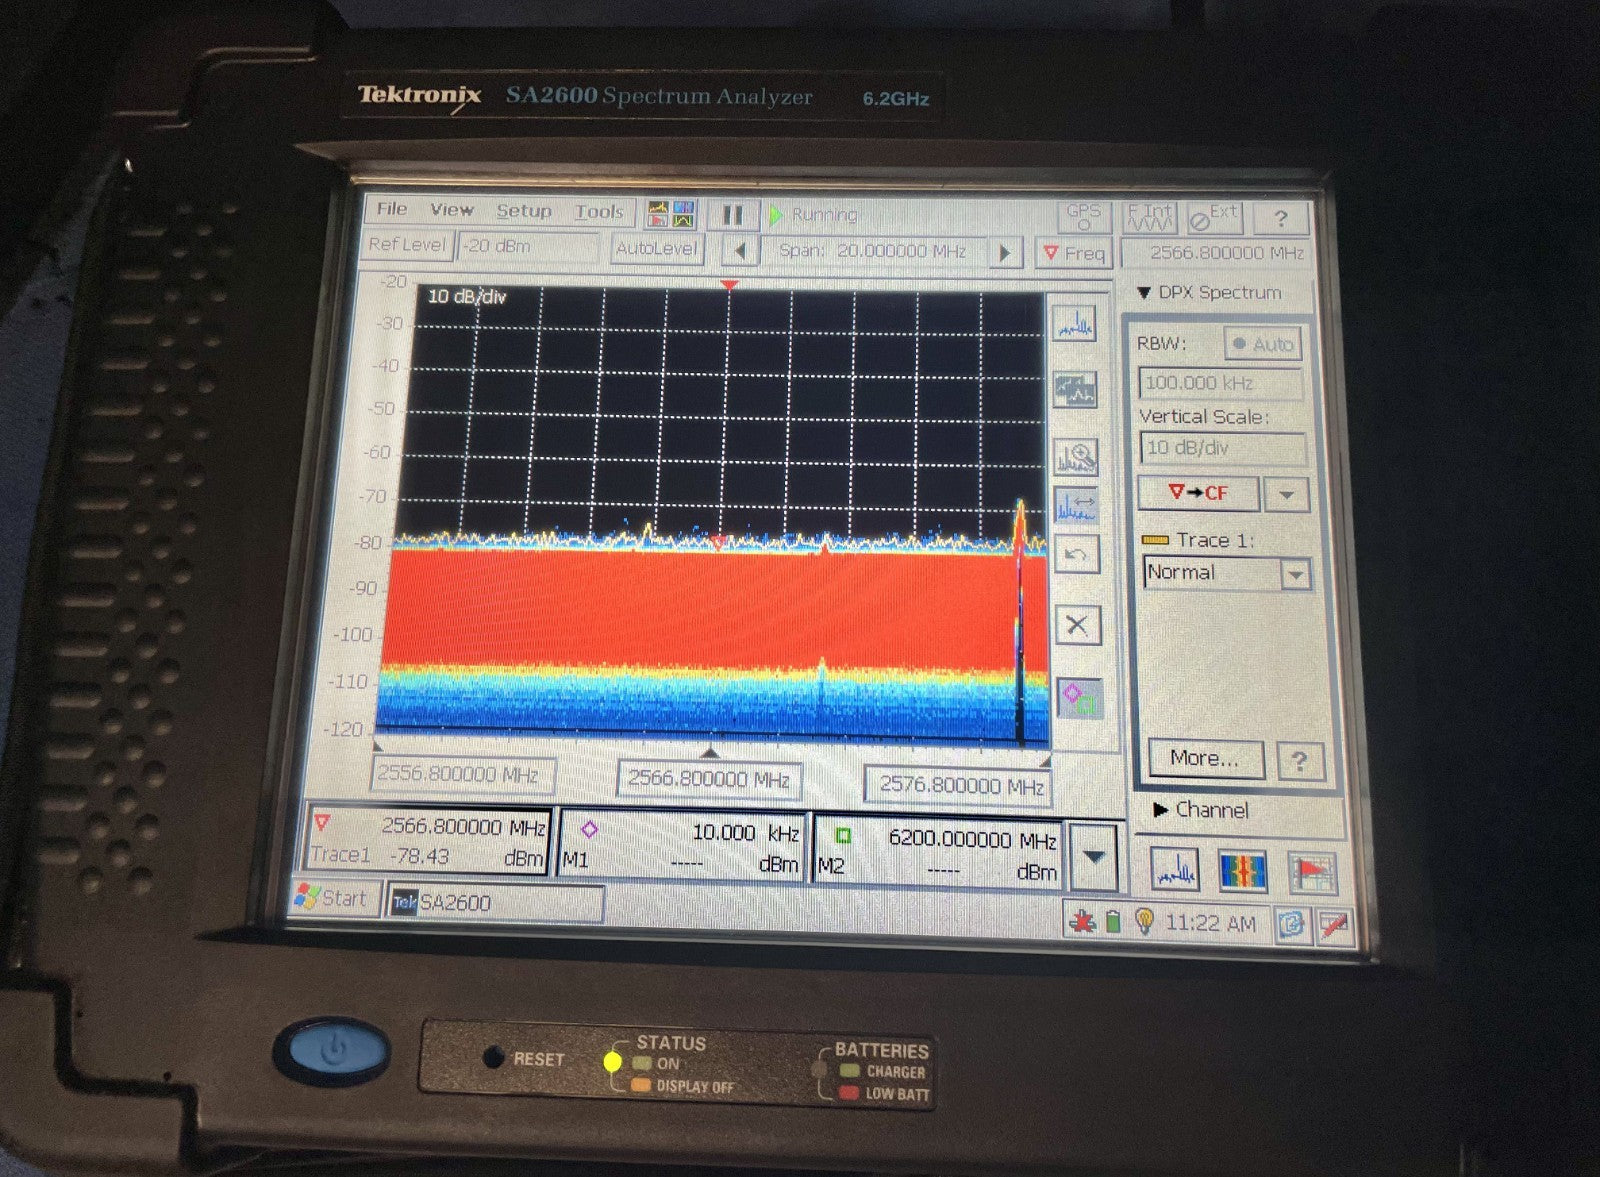Screen dimensions: 1600x1177
Task: Click the Trace1 -78.43 dBm marker readout
Action: [x=427, y=841]
